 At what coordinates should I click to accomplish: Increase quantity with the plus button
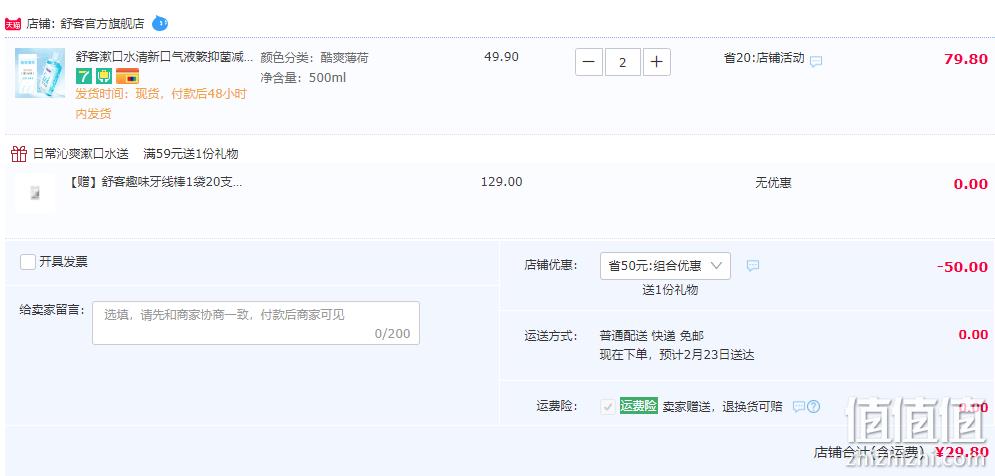pos(657,62)
